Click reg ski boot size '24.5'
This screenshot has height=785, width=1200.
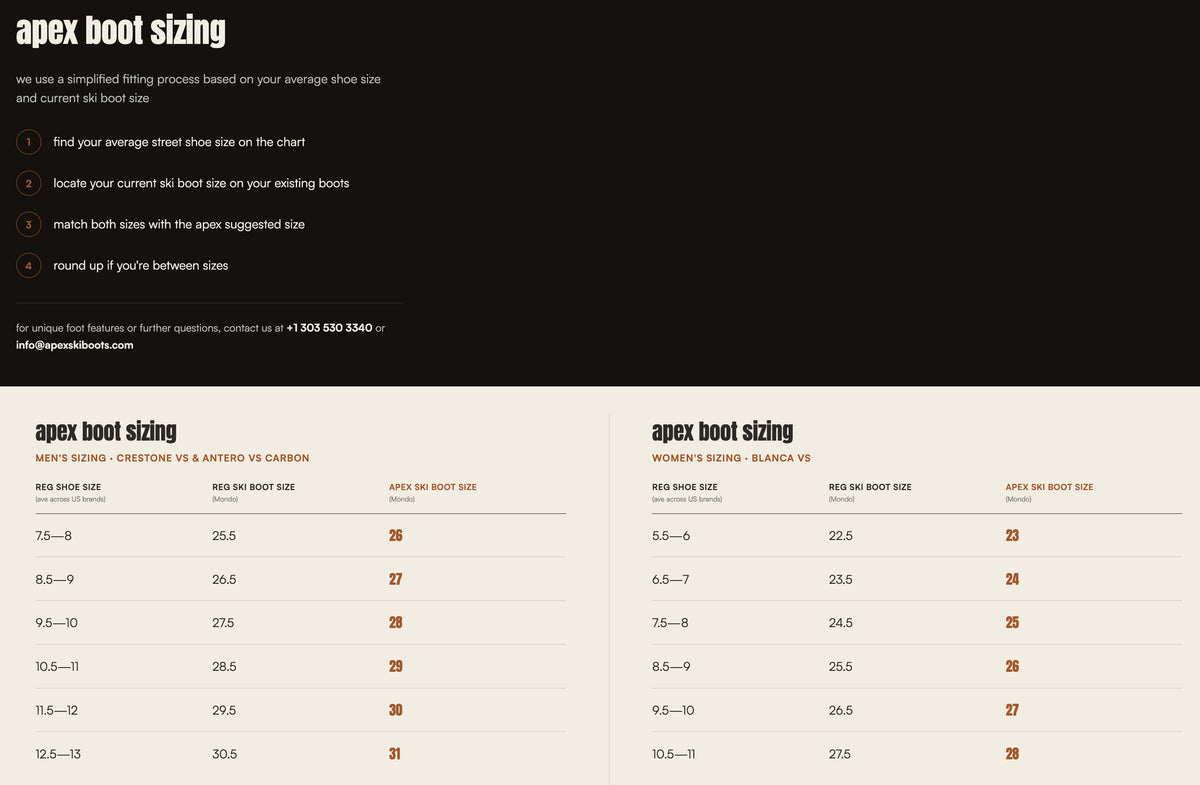[841, 623]
